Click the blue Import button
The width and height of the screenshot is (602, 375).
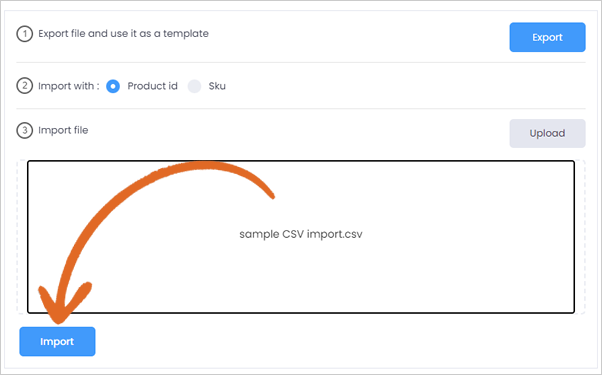tap(57, 342)
